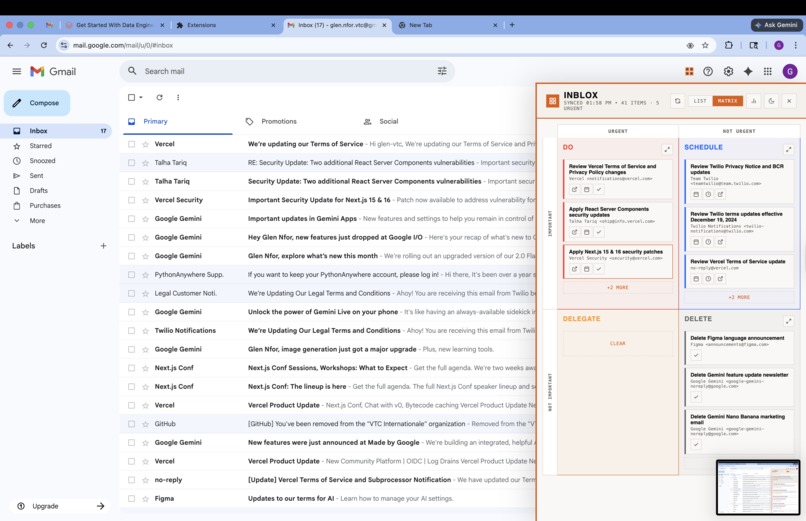Open the More options menu above message list

click(178, 97)
